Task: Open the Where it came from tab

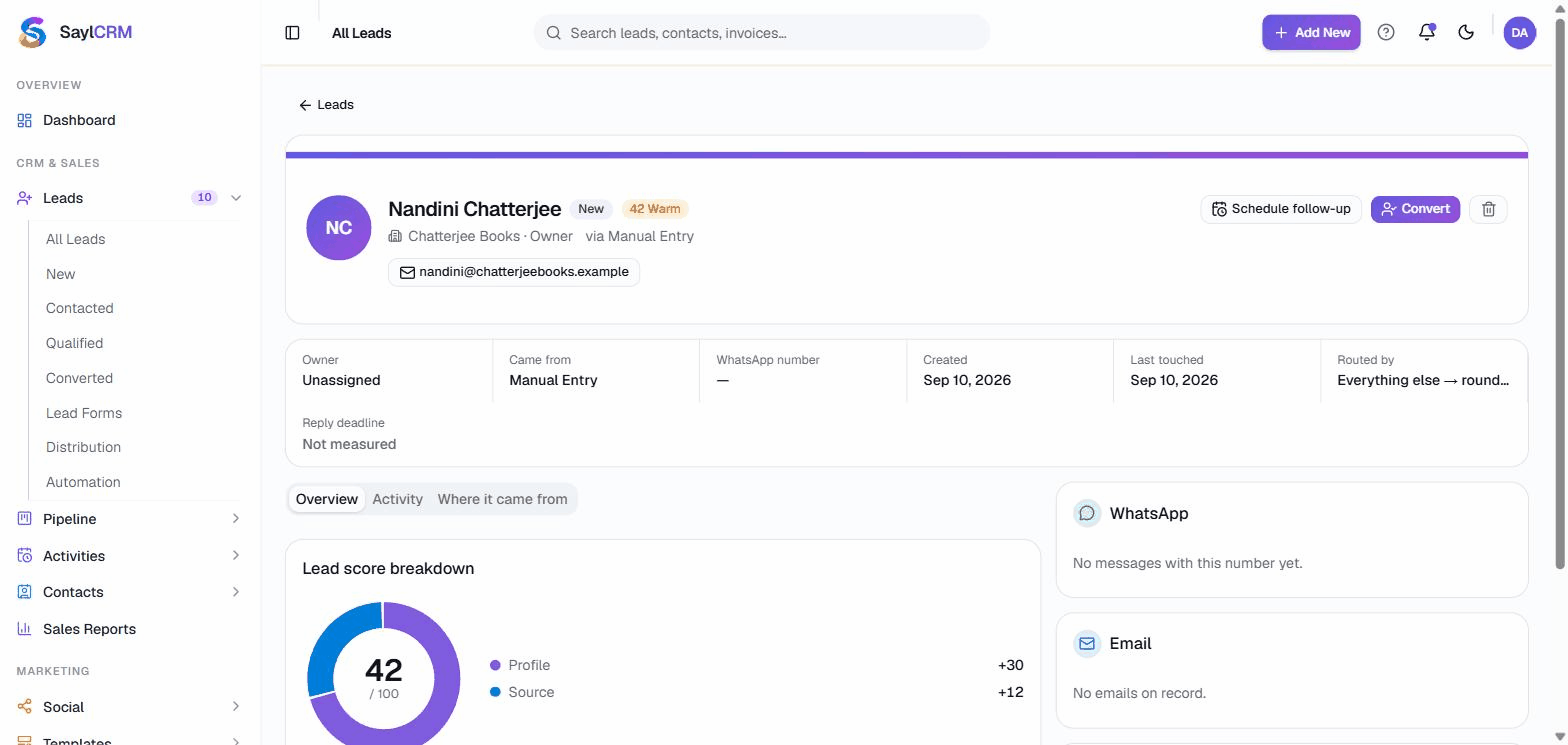Action: pyautogui.click(x=502, y=499)
